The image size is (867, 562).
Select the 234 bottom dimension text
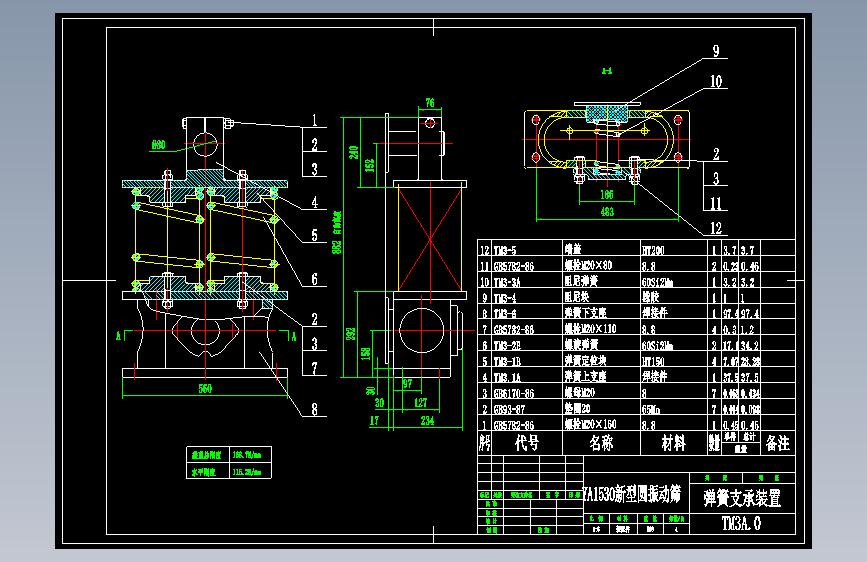coord(427,421)
